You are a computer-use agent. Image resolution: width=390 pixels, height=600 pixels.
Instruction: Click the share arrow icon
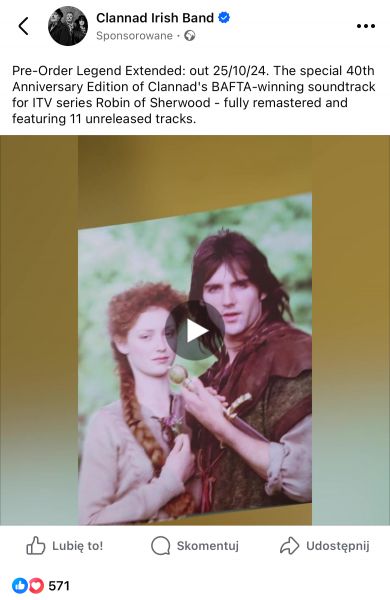coord(289,546)
